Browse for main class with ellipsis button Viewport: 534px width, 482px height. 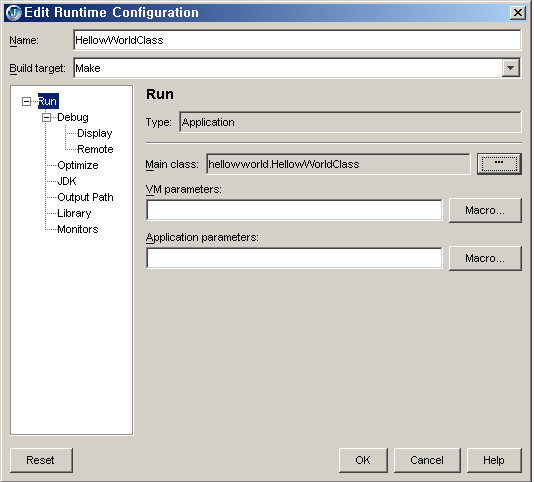tap(499, 164)
